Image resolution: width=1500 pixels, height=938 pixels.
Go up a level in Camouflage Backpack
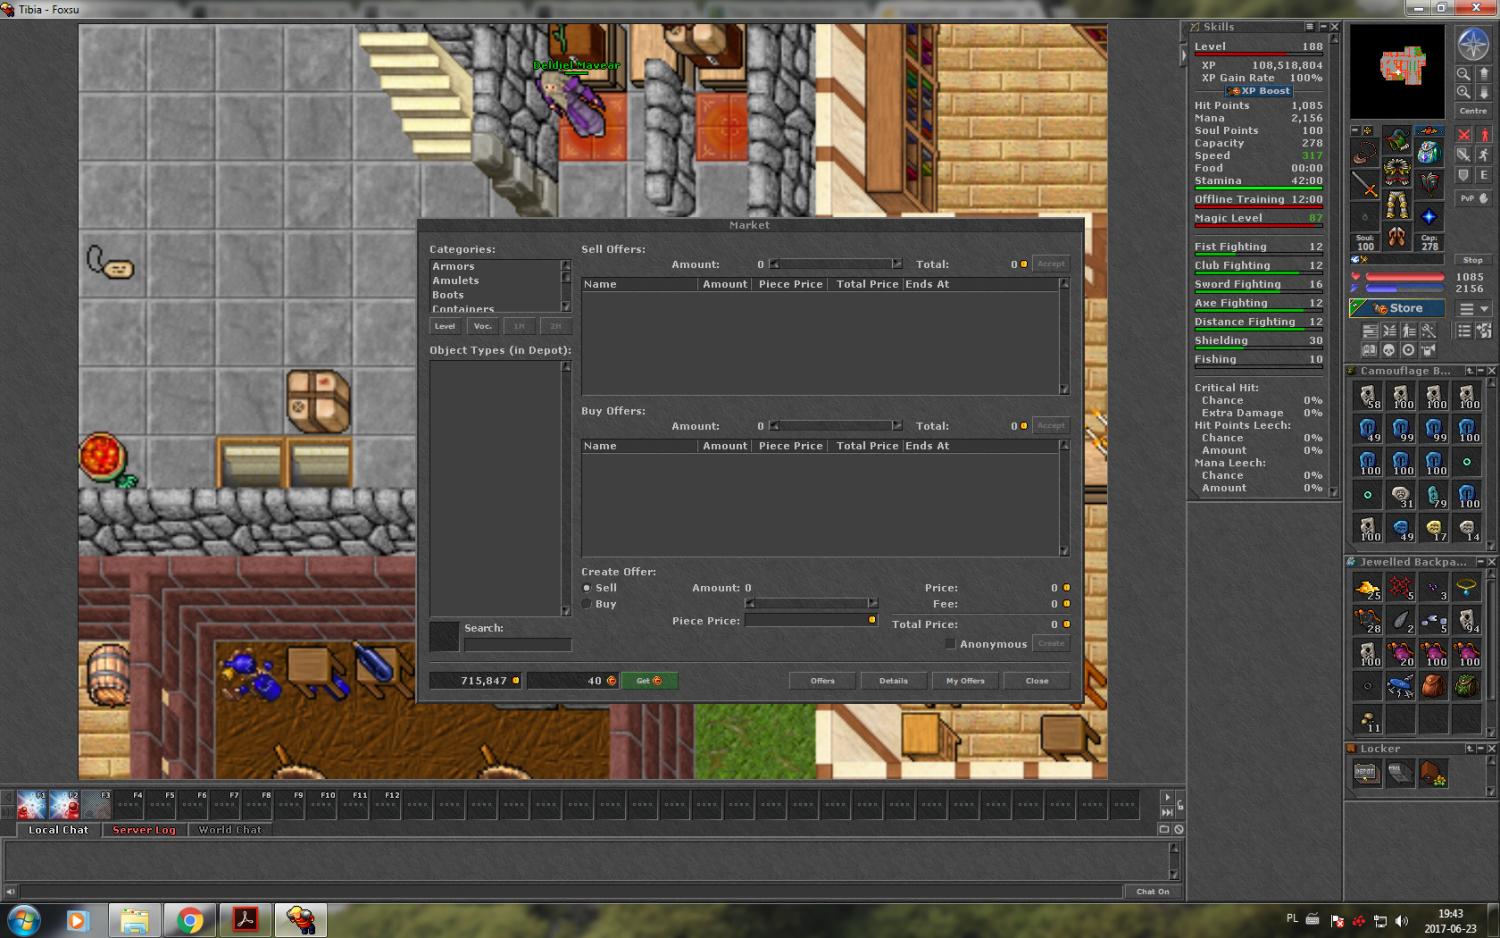coord(1469,370)
